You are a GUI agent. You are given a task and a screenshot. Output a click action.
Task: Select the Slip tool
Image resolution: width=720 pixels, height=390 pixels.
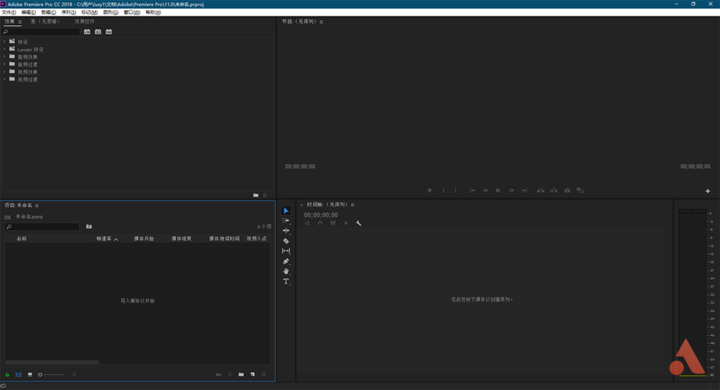tap(286, 251)
